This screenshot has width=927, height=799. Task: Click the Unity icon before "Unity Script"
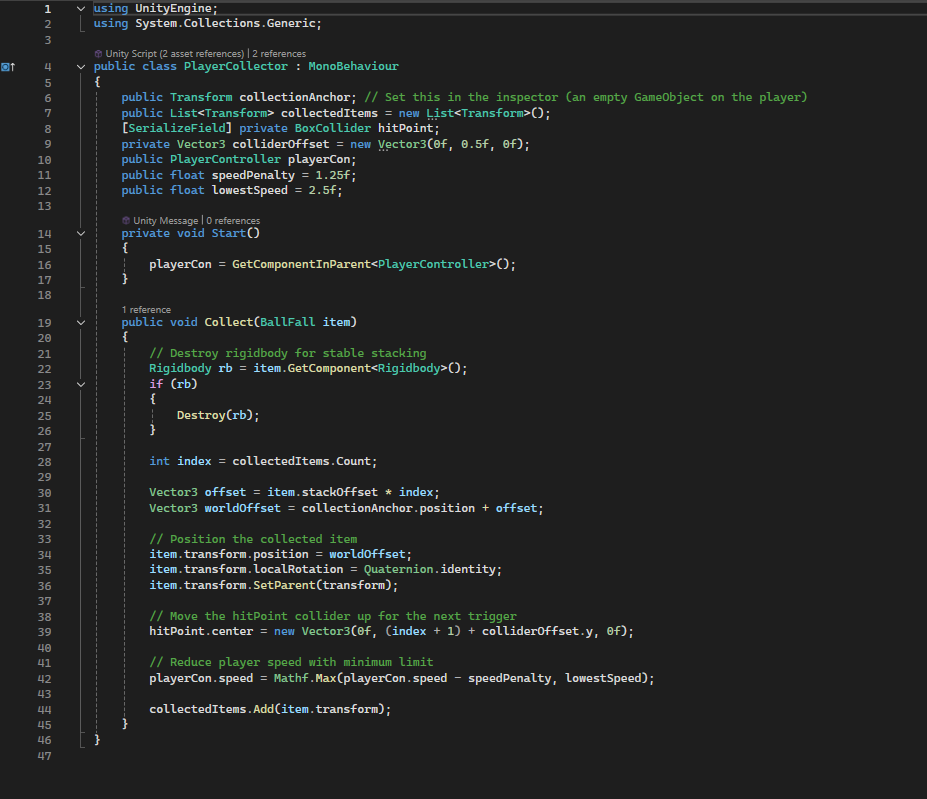(98, 53)
